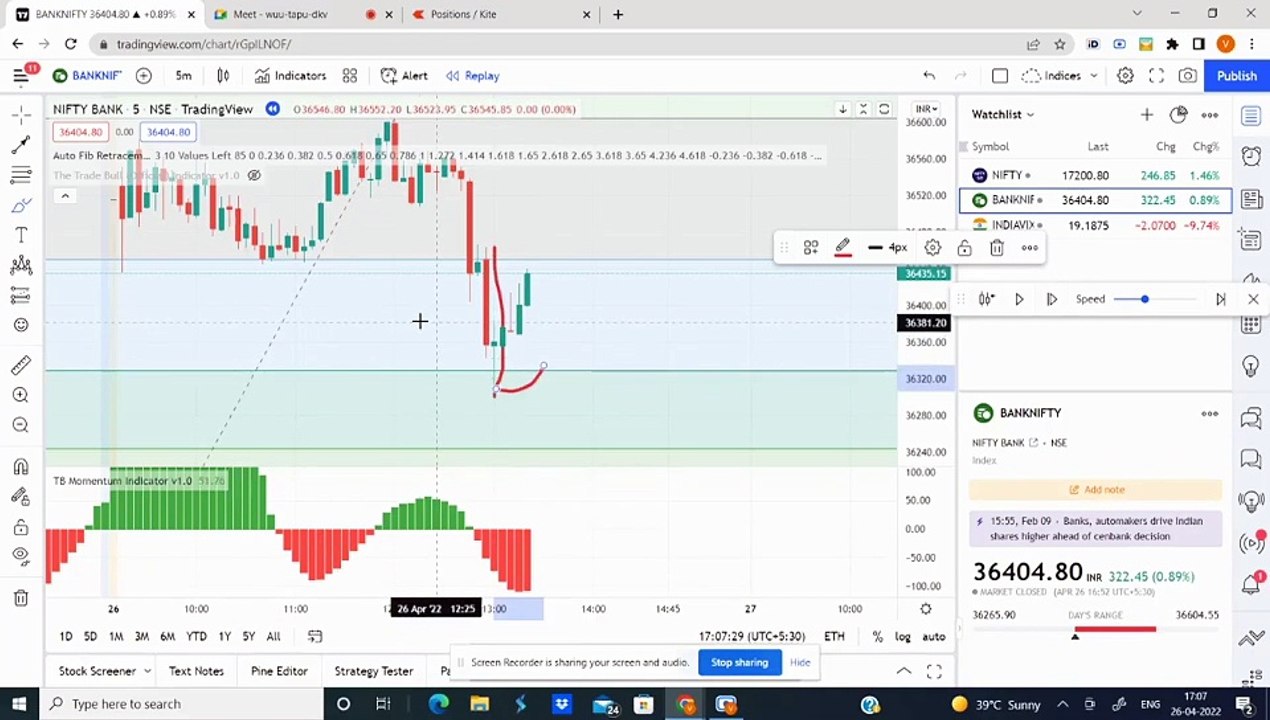Collapse the indicator legend arrow
Image resolution: width=1270 pixels, height=720 pixels.
point(65,196)
